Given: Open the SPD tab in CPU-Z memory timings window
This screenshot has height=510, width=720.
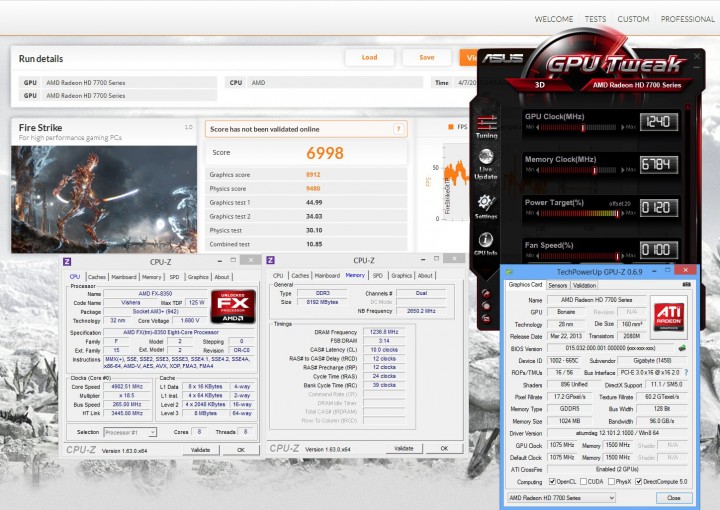Looking at the screenshot, I should 378,275.
